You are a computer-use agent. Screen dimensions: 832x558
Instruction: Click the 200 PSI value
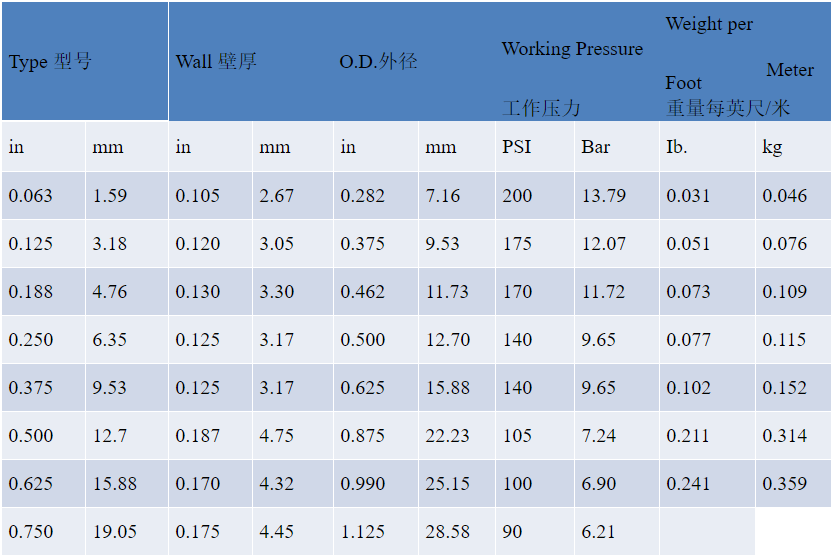click(517, 196)
